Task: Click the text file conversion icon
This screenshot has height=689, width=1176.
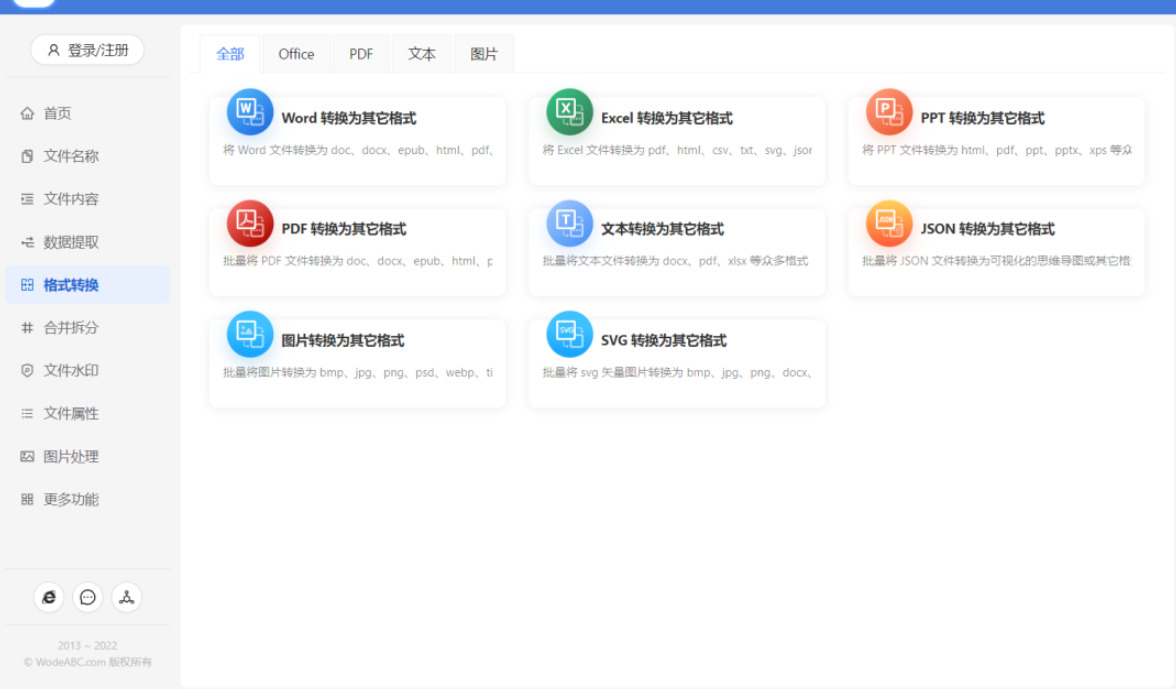Action: (x=569, y=223)
